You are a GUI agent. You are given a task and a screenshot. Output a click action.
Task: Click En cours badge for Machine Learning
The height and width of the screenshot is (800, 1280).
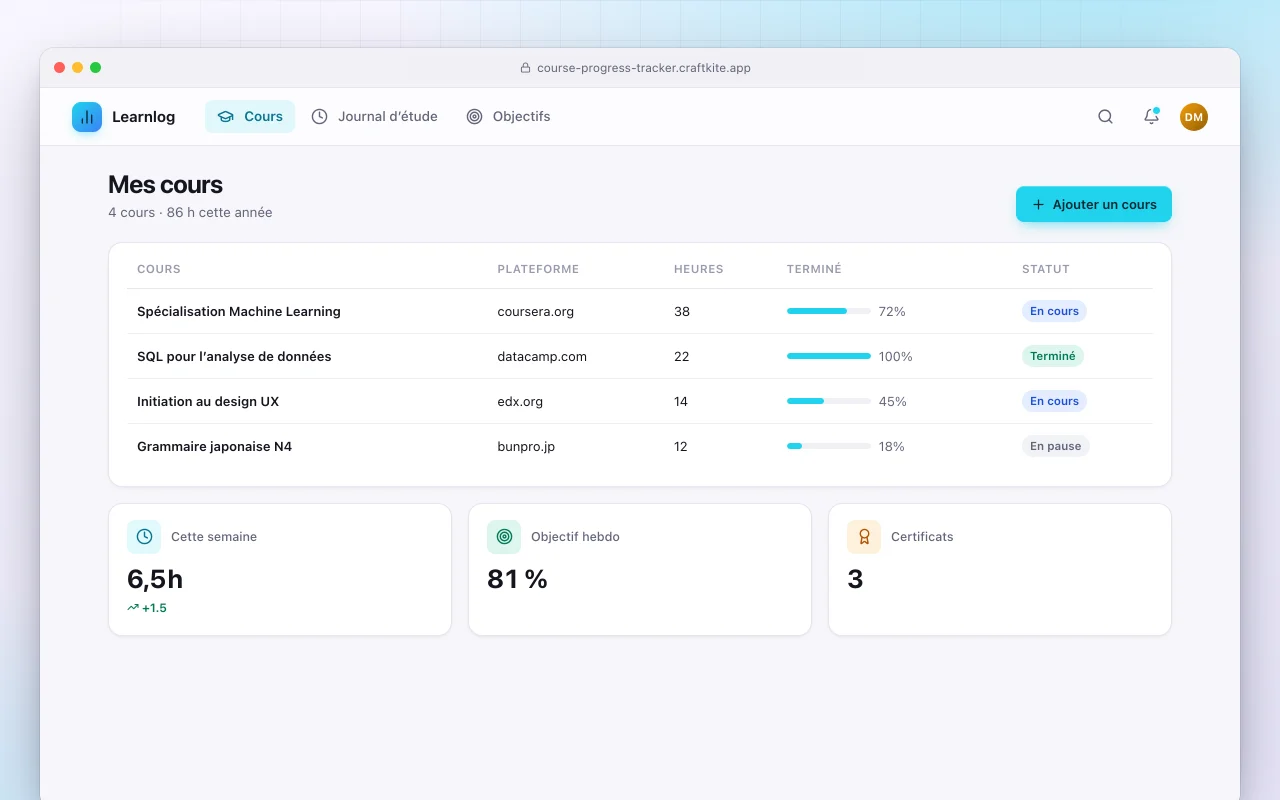click(1054, 311)
